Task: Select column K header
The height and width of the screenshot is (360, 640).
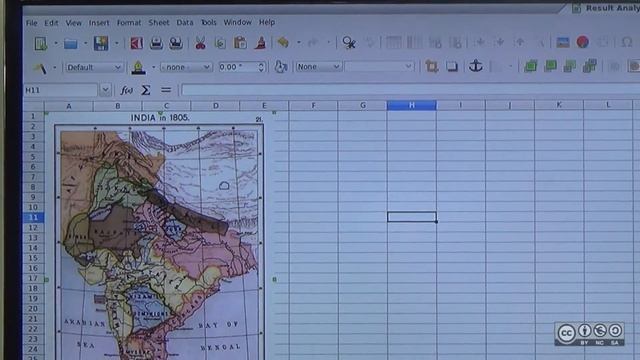Action: point(559,105)
